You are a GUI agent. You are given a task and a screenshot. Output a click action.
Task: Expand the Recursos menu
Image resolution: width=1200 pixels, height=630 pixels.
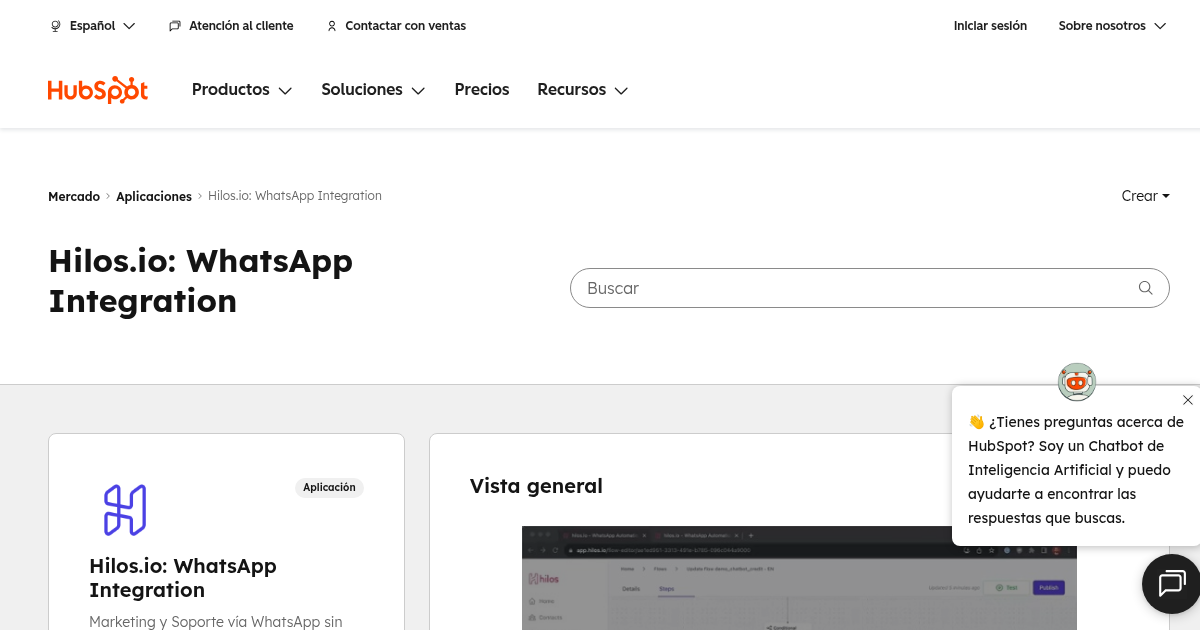[x=583, y=90]
